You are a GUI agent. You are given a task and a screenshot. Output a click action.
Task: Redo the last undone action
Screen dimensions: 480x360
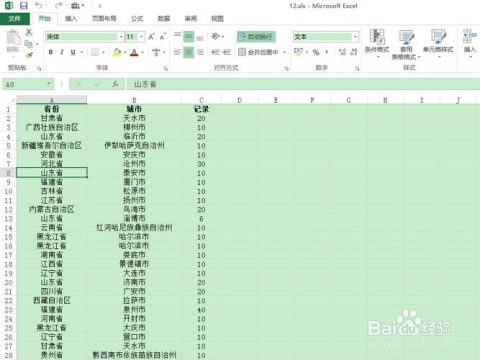pyautogui.click(x=58, y=6)
